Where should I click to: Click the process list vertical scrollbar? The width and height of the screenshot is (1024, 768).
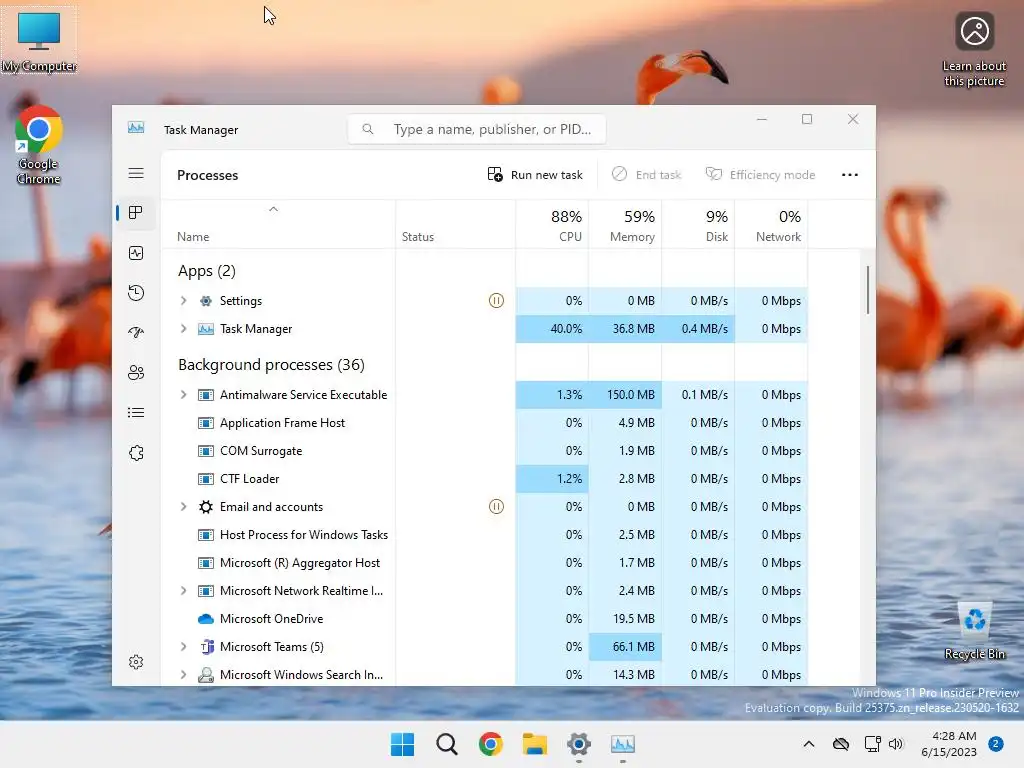pos(868,291)
